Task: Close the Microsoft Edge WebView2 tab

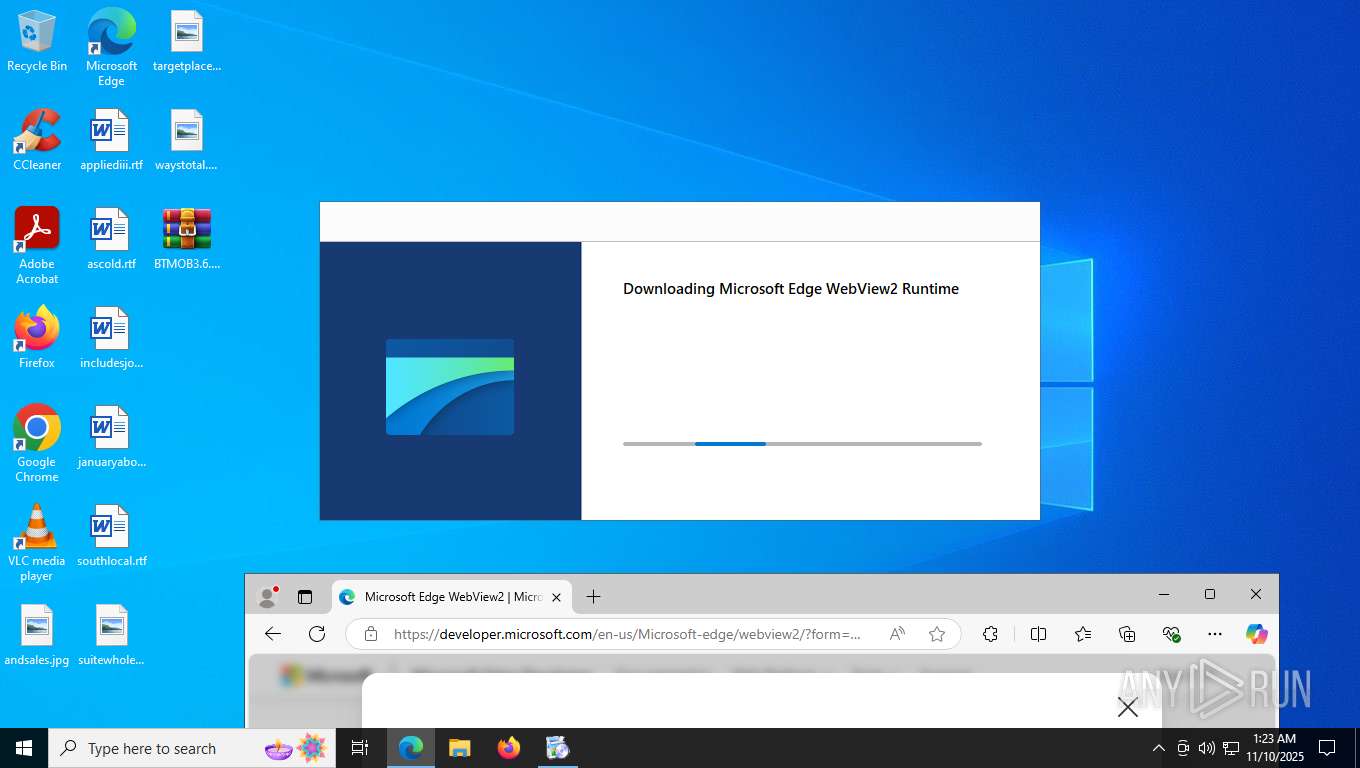Action: click(x=557, y=597)
